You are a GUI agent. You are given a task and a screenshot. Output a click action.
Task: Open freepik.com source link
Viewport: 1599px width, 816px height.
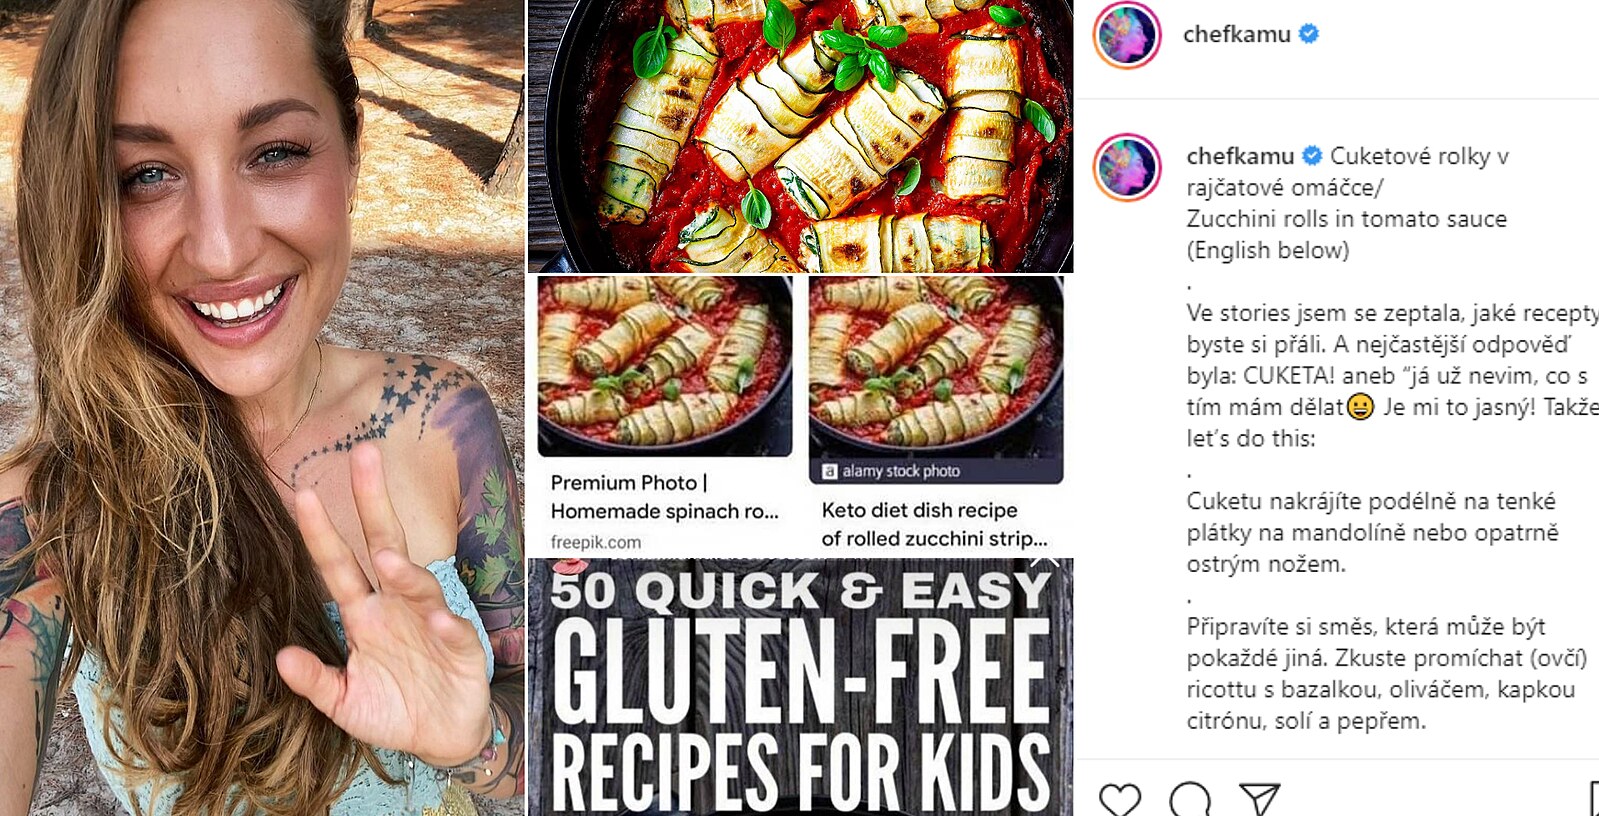point(595,542)
